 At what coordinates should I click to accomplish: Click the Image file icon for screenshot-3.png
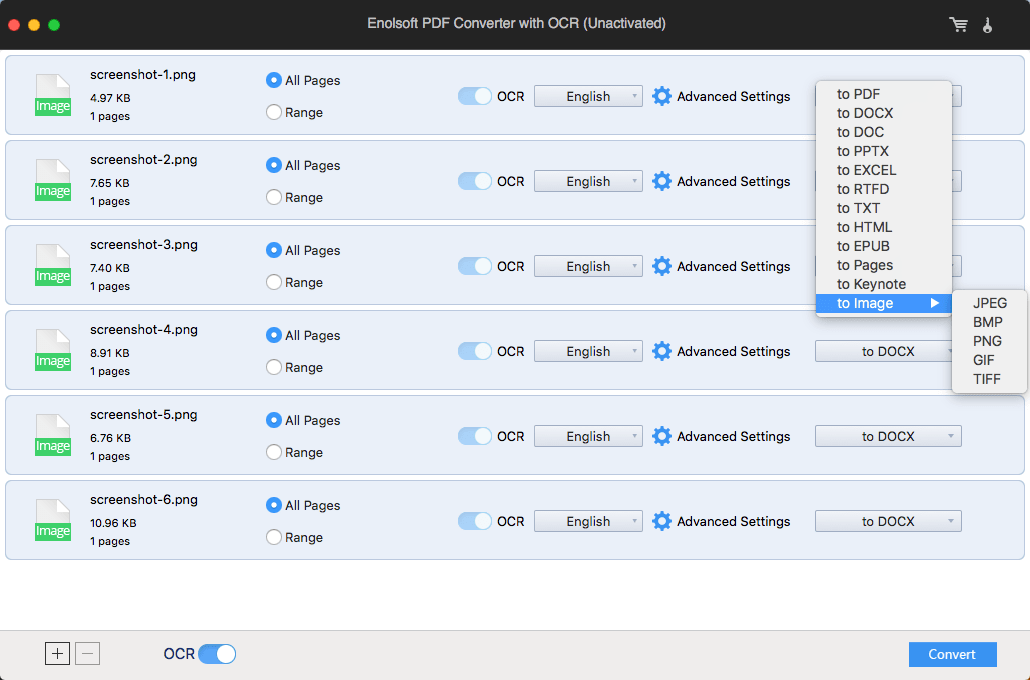(53, 265)
